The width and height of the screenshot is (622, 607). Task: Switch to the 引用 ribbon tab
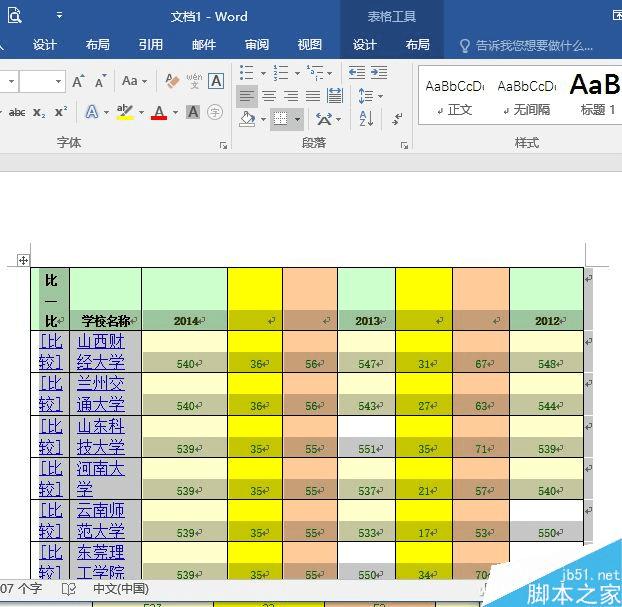tap(151, 44)
